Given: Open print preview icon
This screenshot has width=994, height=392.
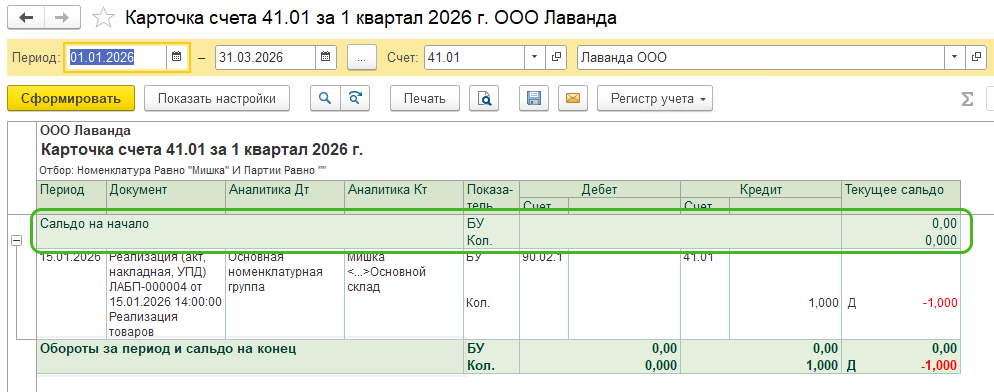Looking at the screenshot, I should (x=484, y=98).
